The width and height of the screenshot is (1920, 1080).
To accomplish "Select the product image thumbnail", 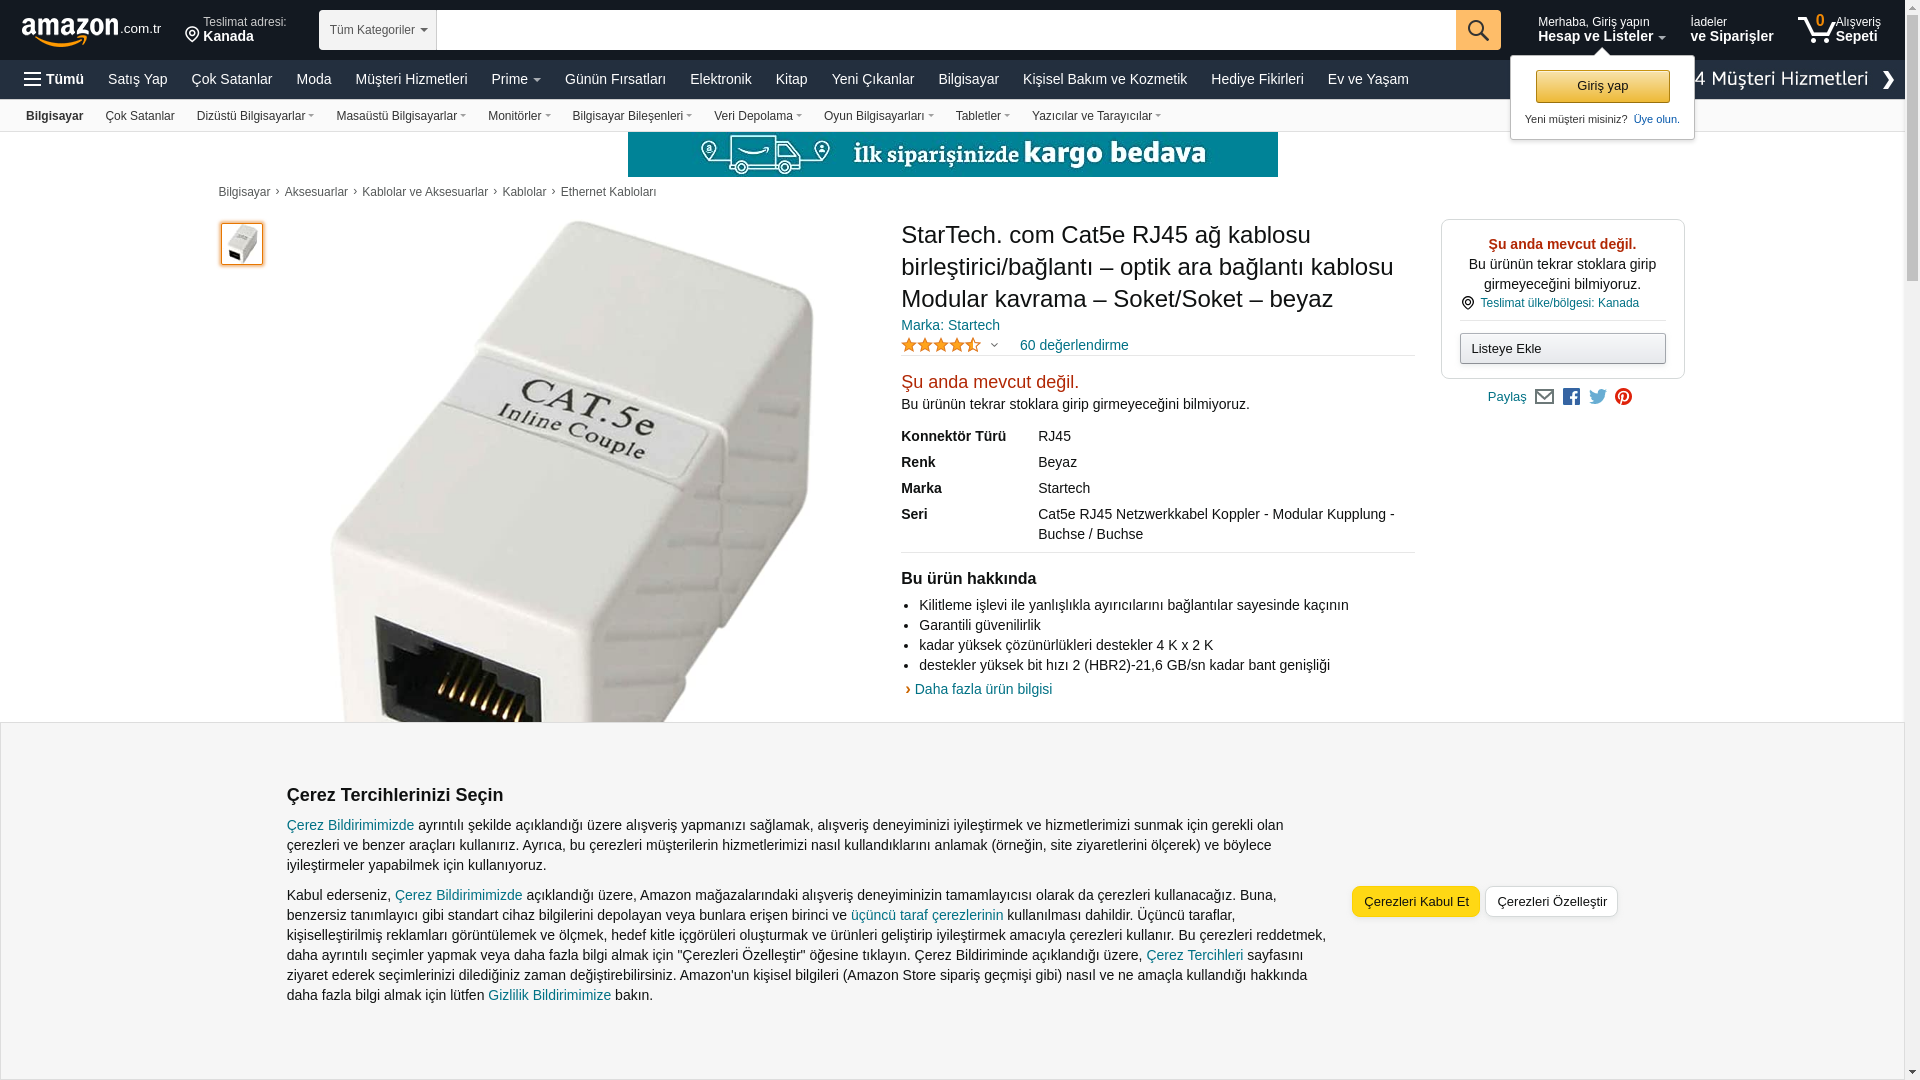I will pos(242,244).
